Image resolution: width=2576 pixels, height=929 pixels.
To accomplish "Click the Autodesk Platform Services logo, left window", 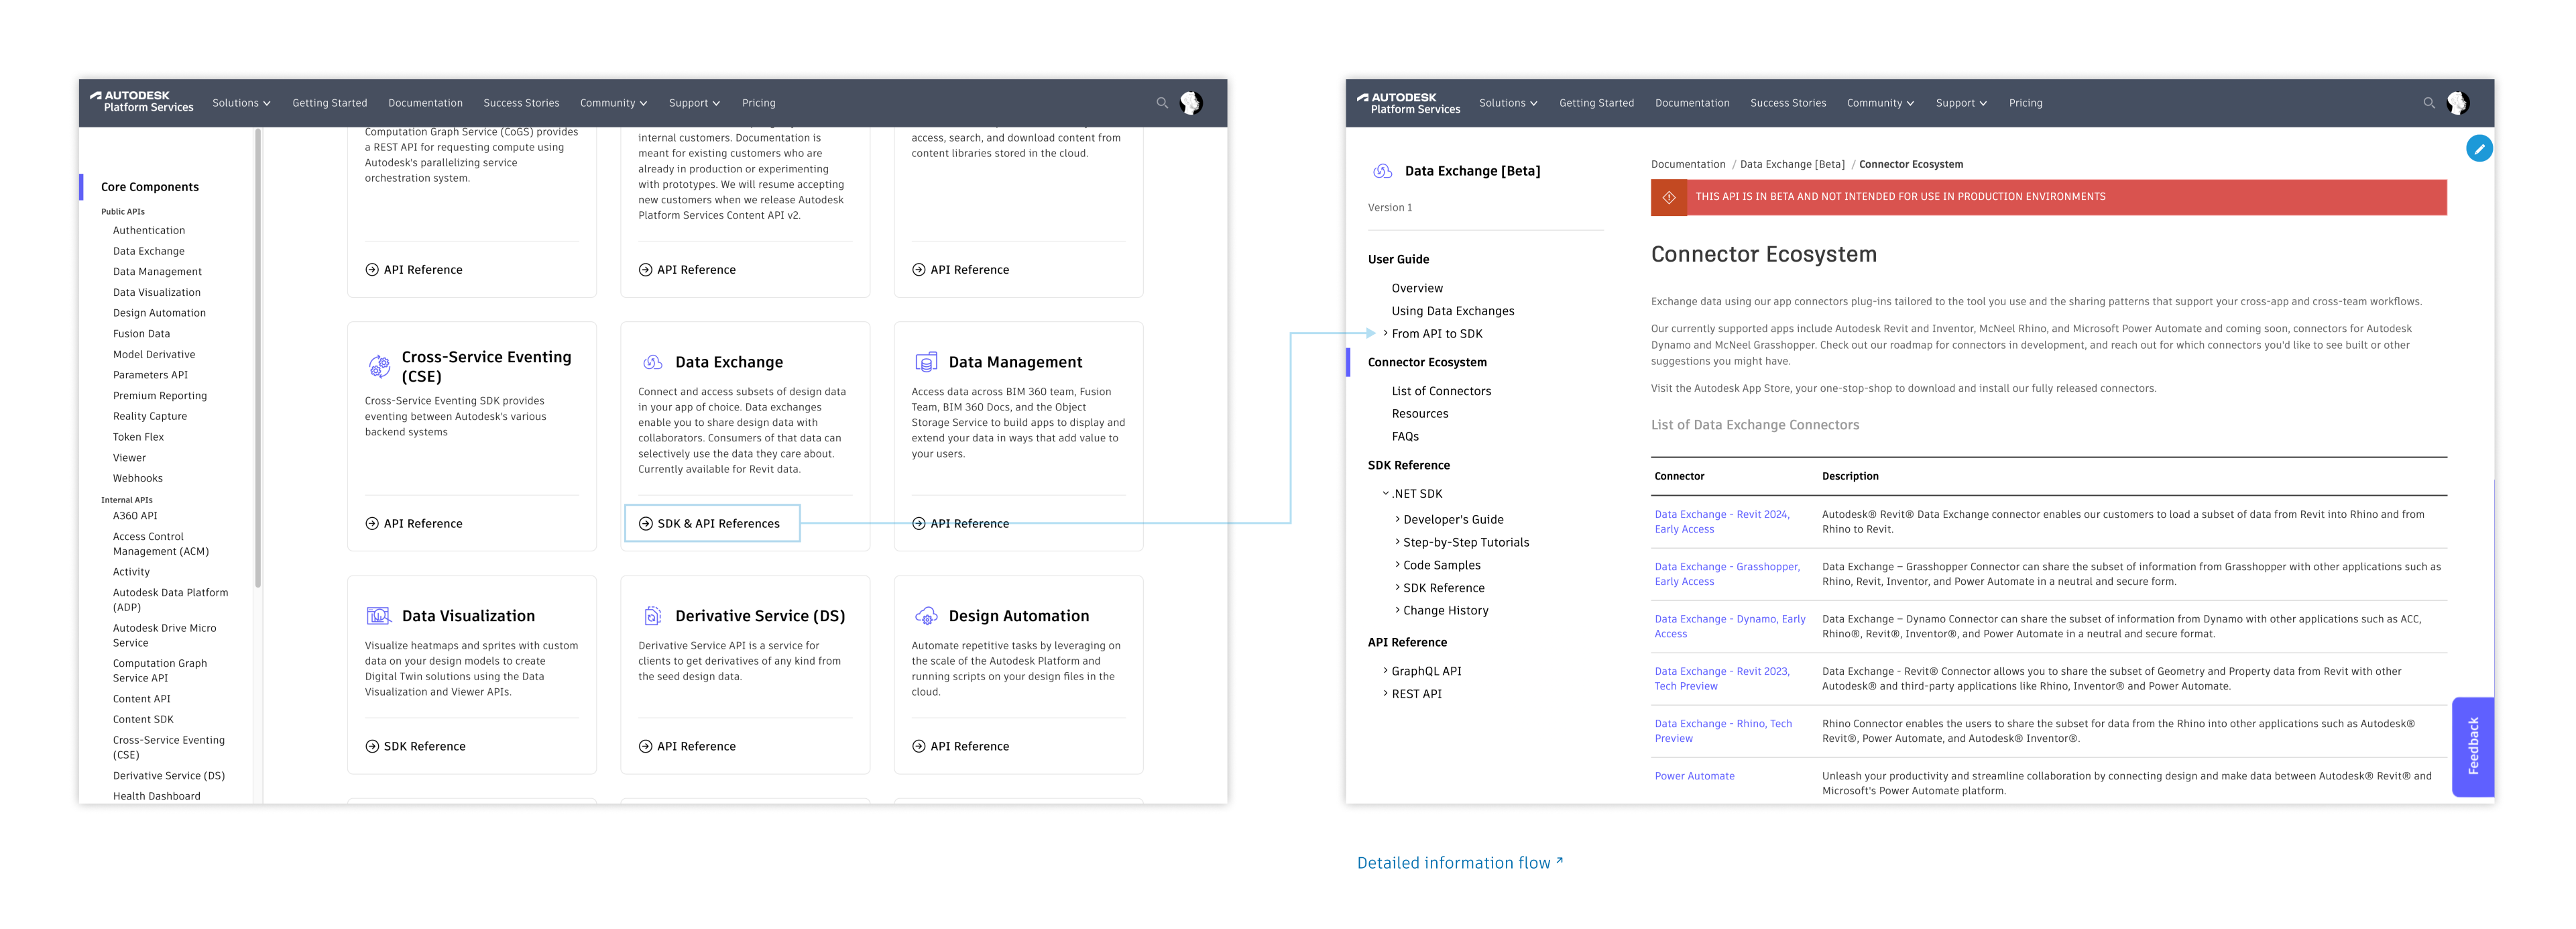I will pos(141,102).
